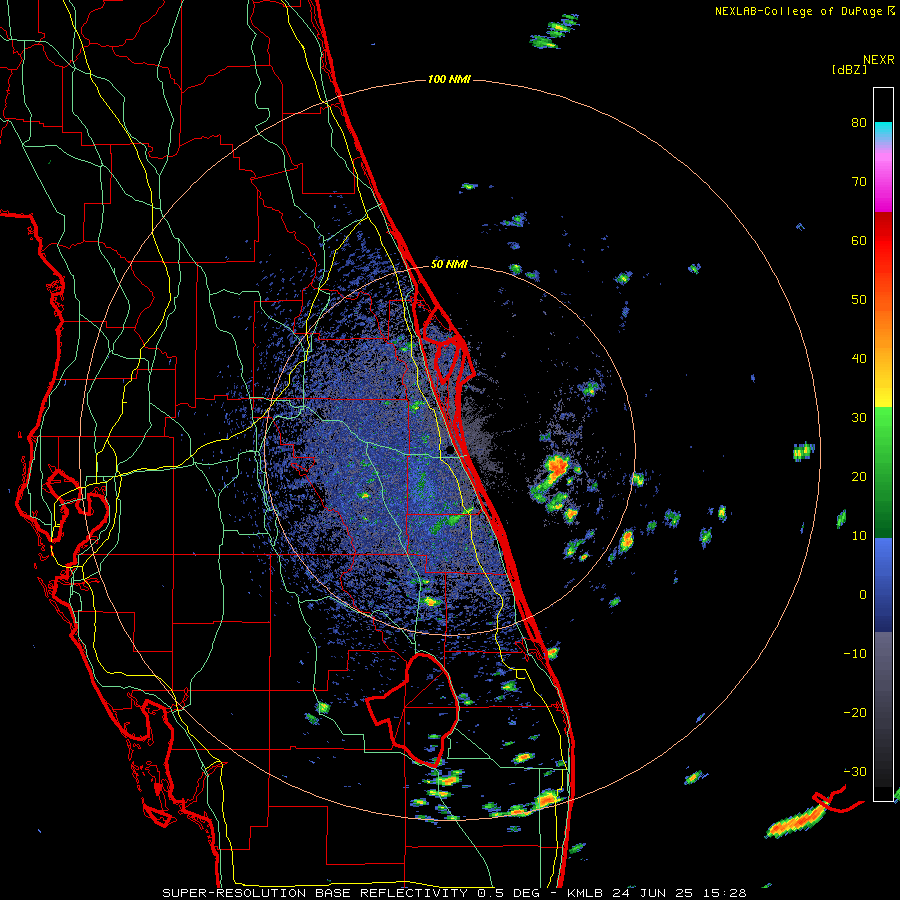Pick the green segment of the reflectivity color bar
Viewport: 900px width, 900px height.
pyautogui.click(x=883, y=472)
